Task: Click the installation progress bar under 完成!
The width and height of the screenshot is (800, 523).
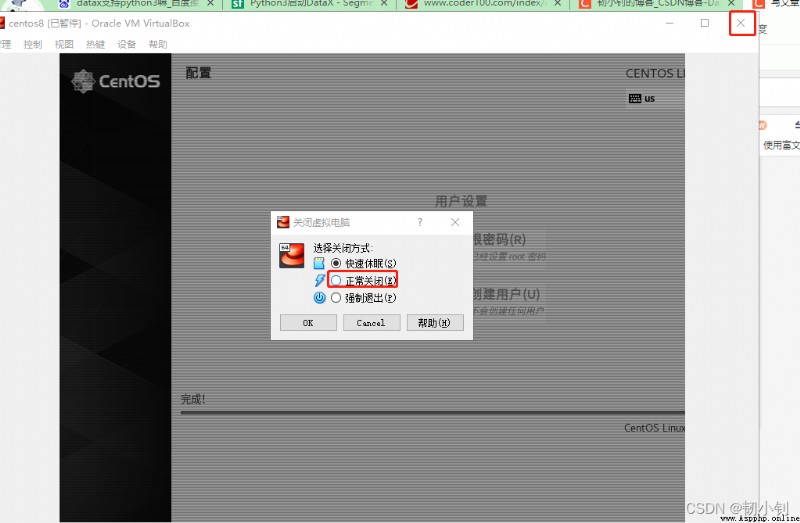Action: [433, 412]
